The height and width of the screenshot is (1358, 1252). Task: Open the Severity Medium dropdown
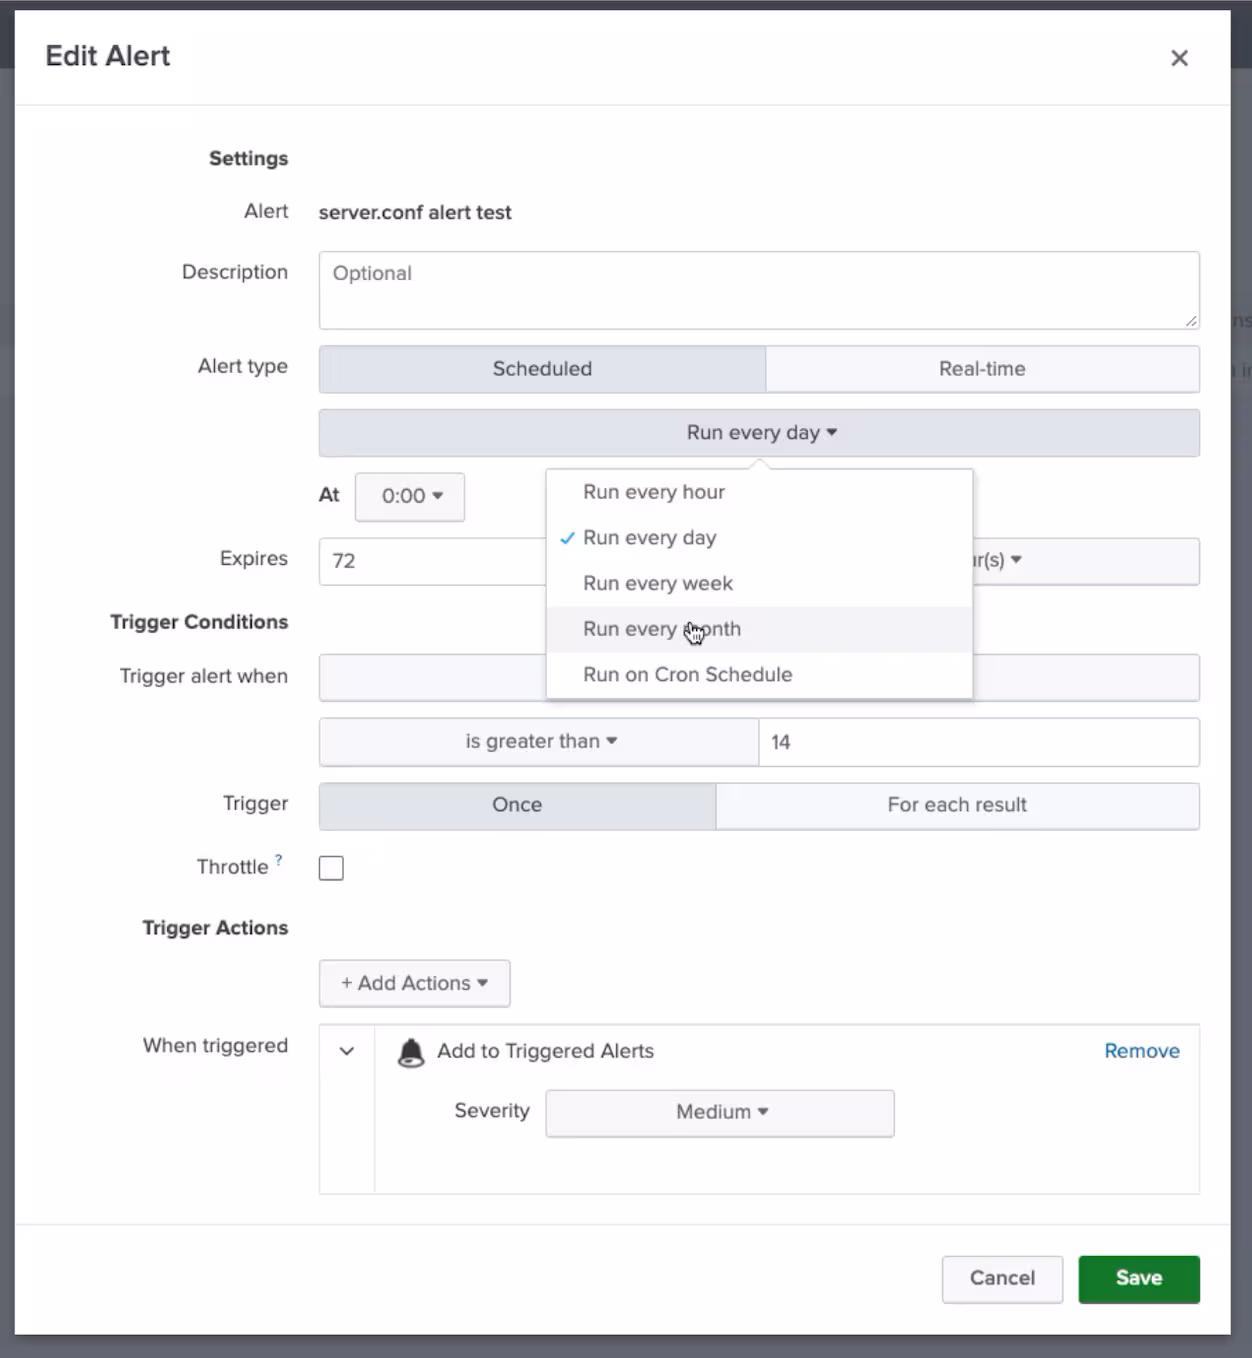720,1112
